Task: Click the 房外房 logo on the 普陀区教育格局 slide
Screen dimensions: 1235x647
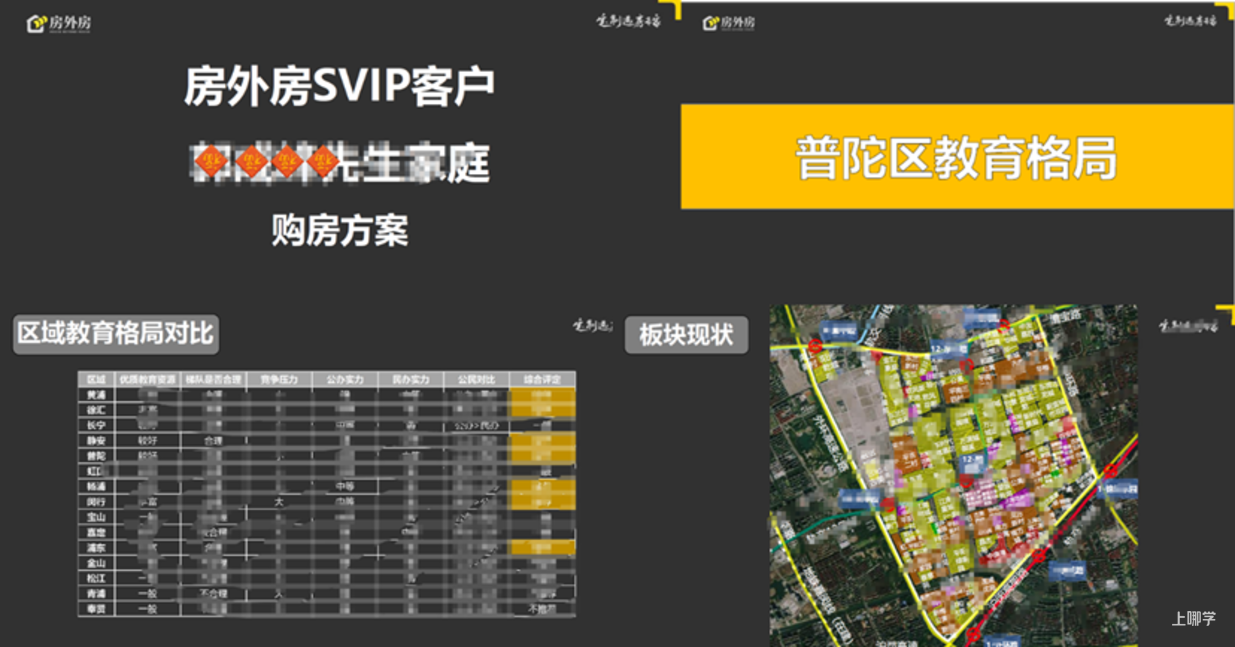Action: click(x=729, y=23)
